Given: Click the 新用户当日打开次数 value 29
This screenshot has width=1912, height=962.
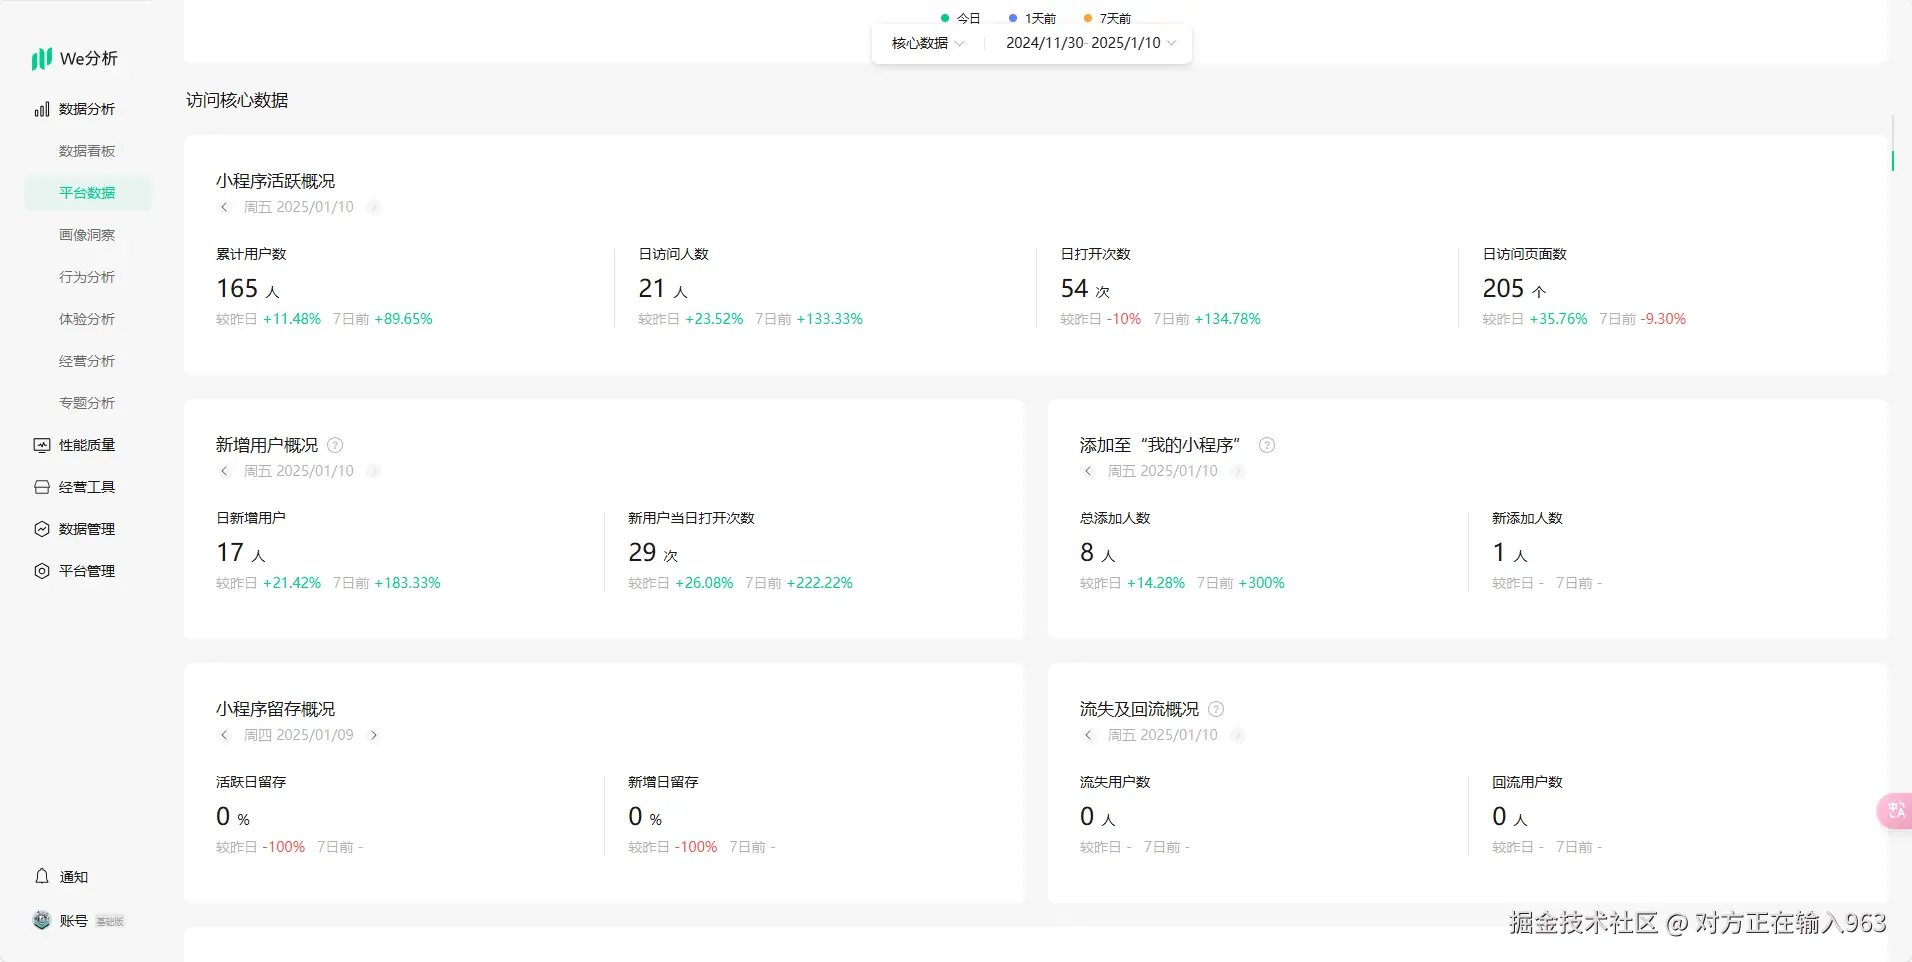Looking at the screenshot, I should [x=642, y=553].
